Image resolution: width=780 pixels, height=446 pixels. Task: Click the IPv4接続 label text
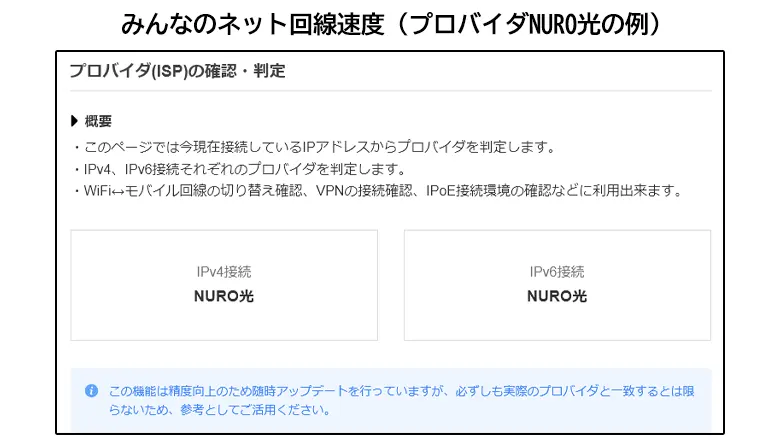point(224,272)
